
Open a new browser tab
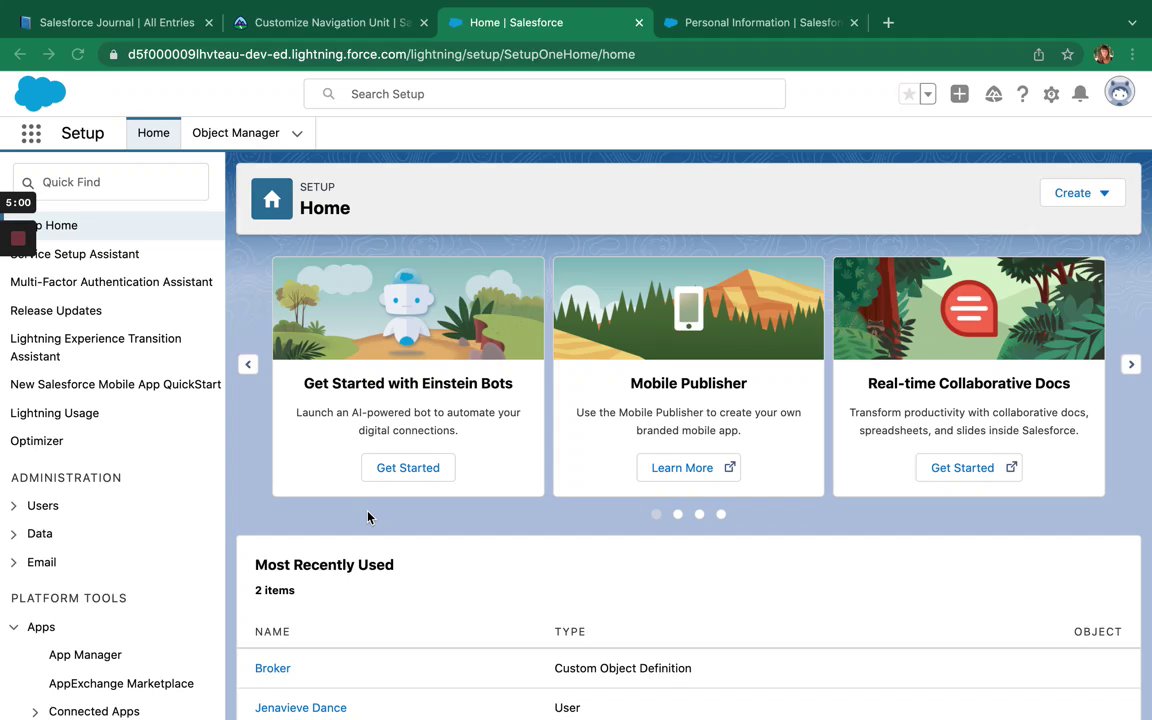(x=888, y=23)
